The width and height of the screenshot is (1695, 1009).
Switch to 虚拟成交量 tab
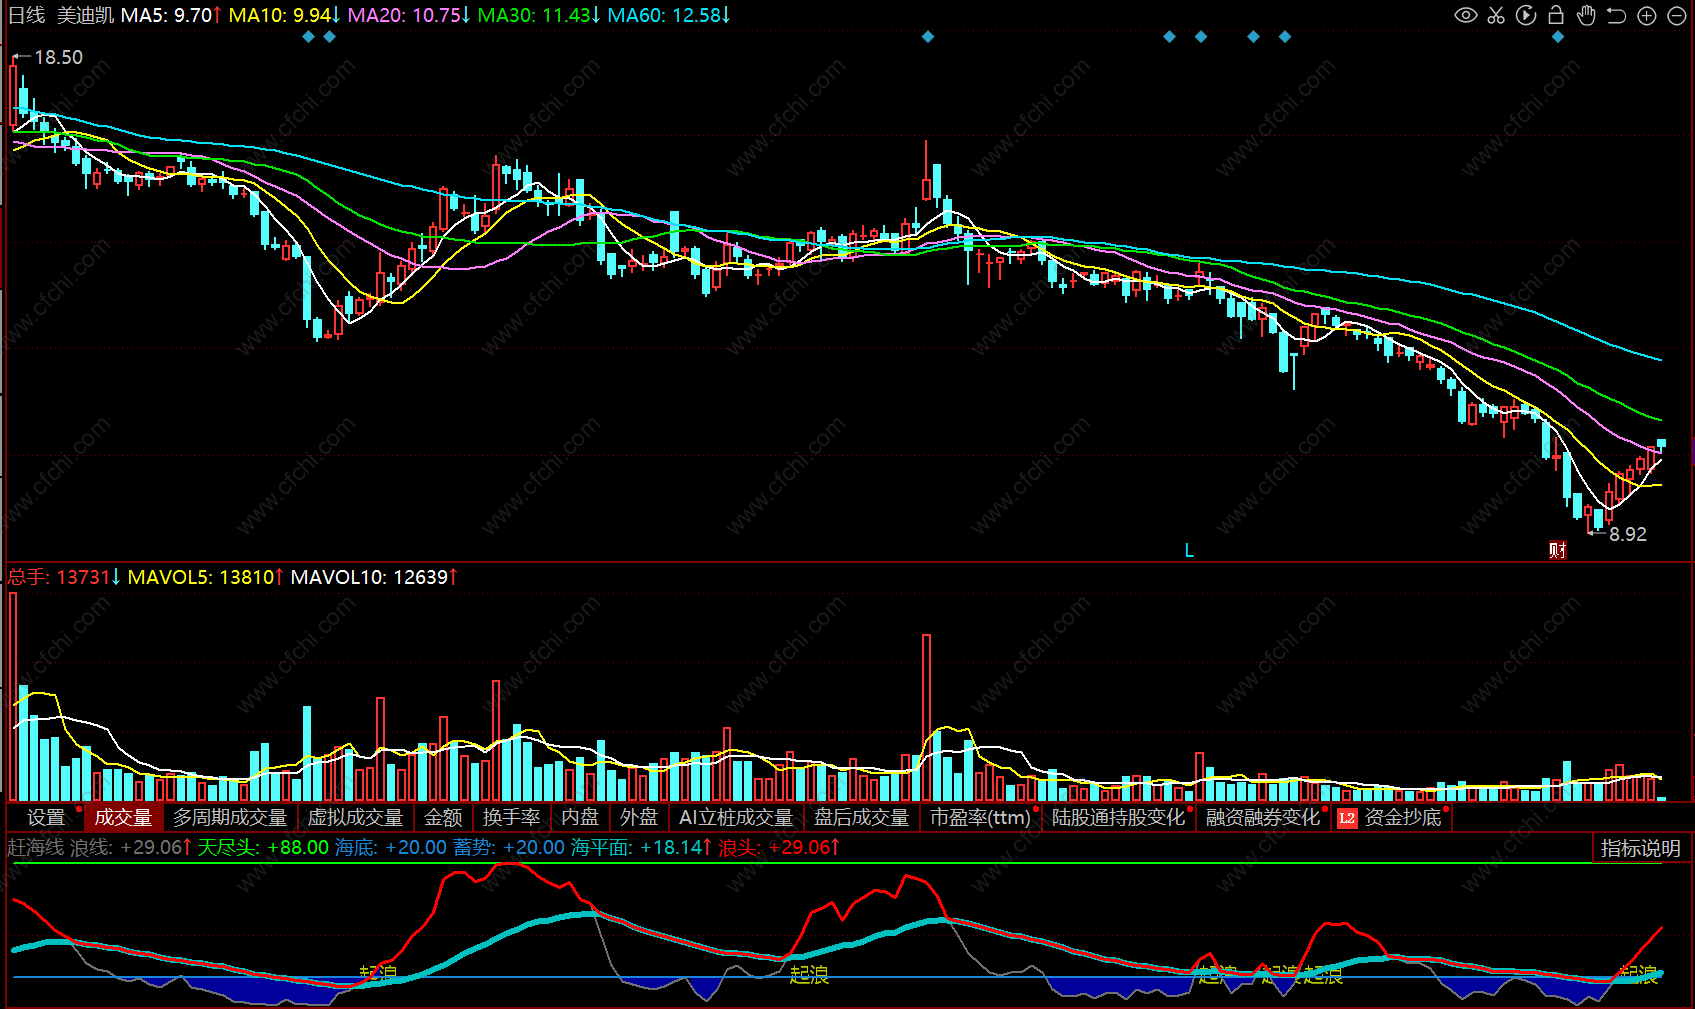coord(355,818)
